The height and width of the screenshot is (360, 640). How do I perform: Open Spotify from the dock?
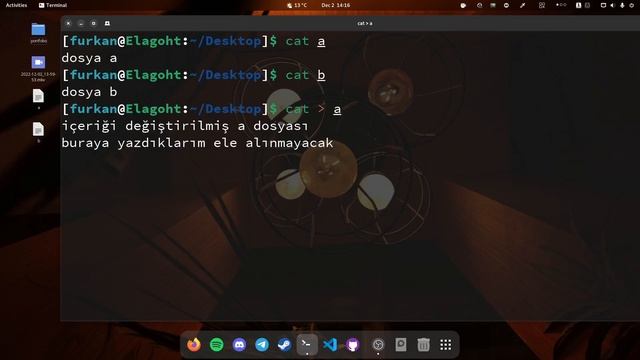217,345
